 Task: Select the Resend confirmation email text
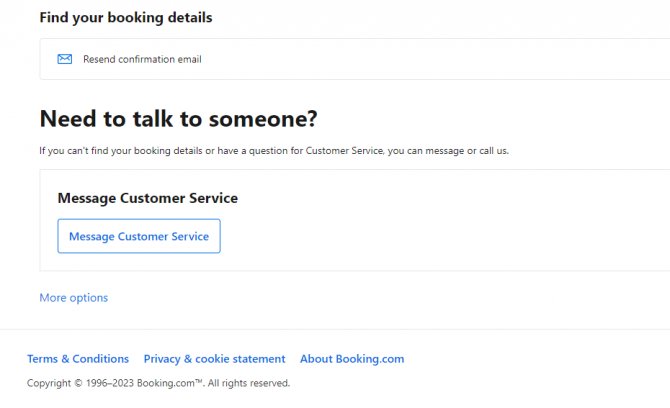point(142,59)
